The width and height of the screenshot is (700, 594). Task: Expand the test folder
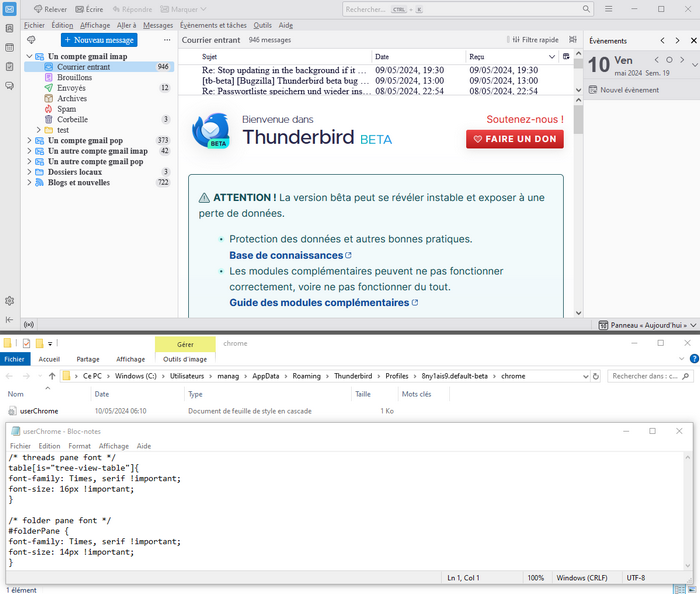39,130
